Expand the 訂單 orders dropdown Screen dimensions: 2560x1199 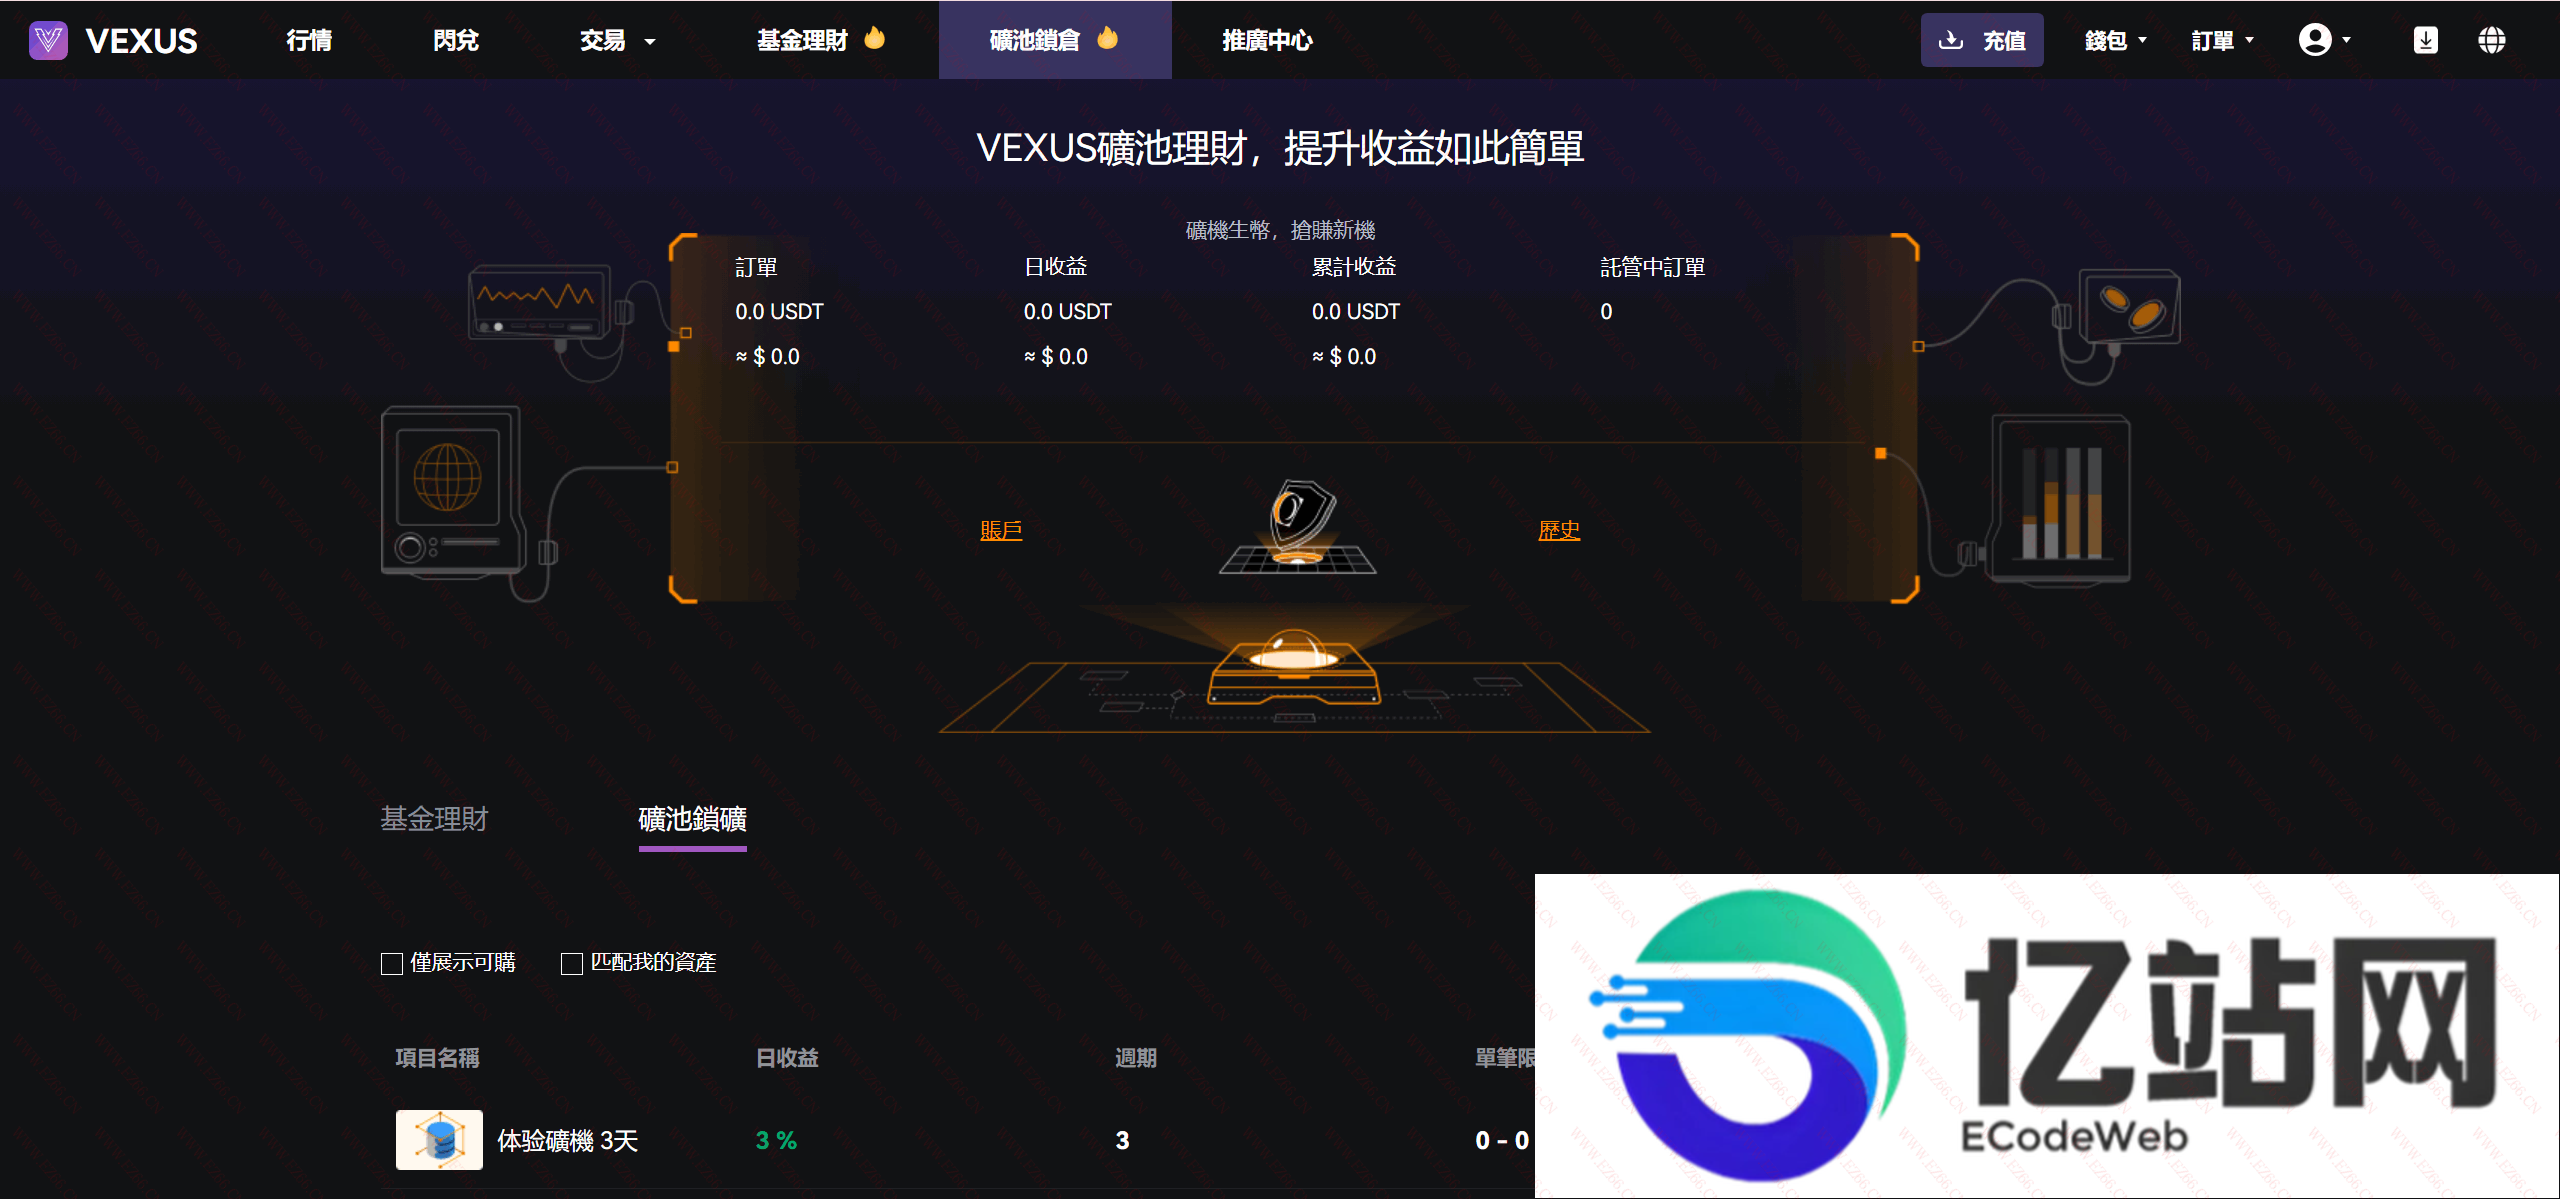pyautogui.click(x=2222, y=40)
